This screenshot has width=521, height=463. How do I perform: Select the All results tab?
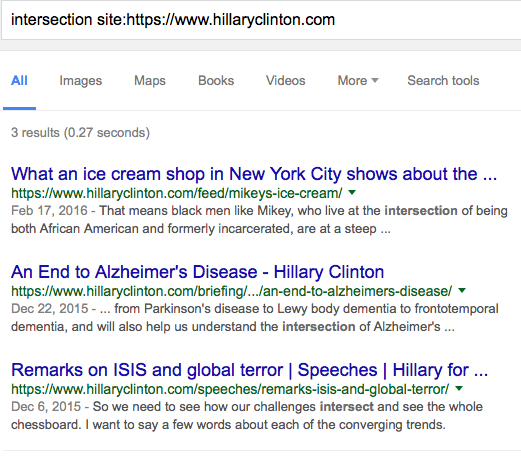[19, 81]
